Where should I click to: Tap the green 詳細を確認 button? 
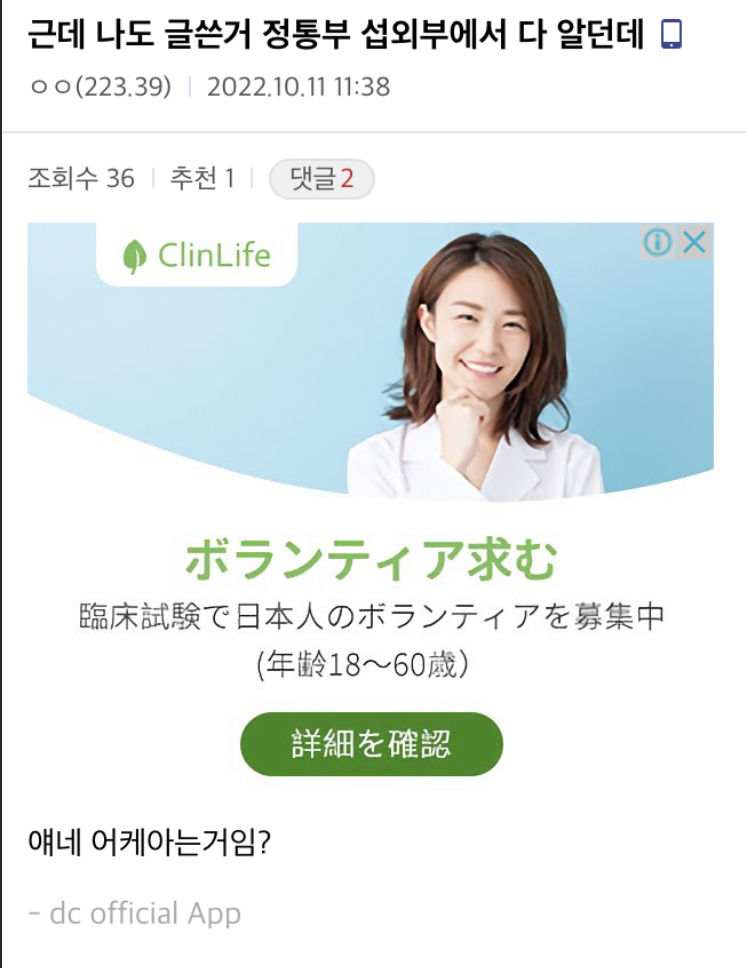point(371,744)
